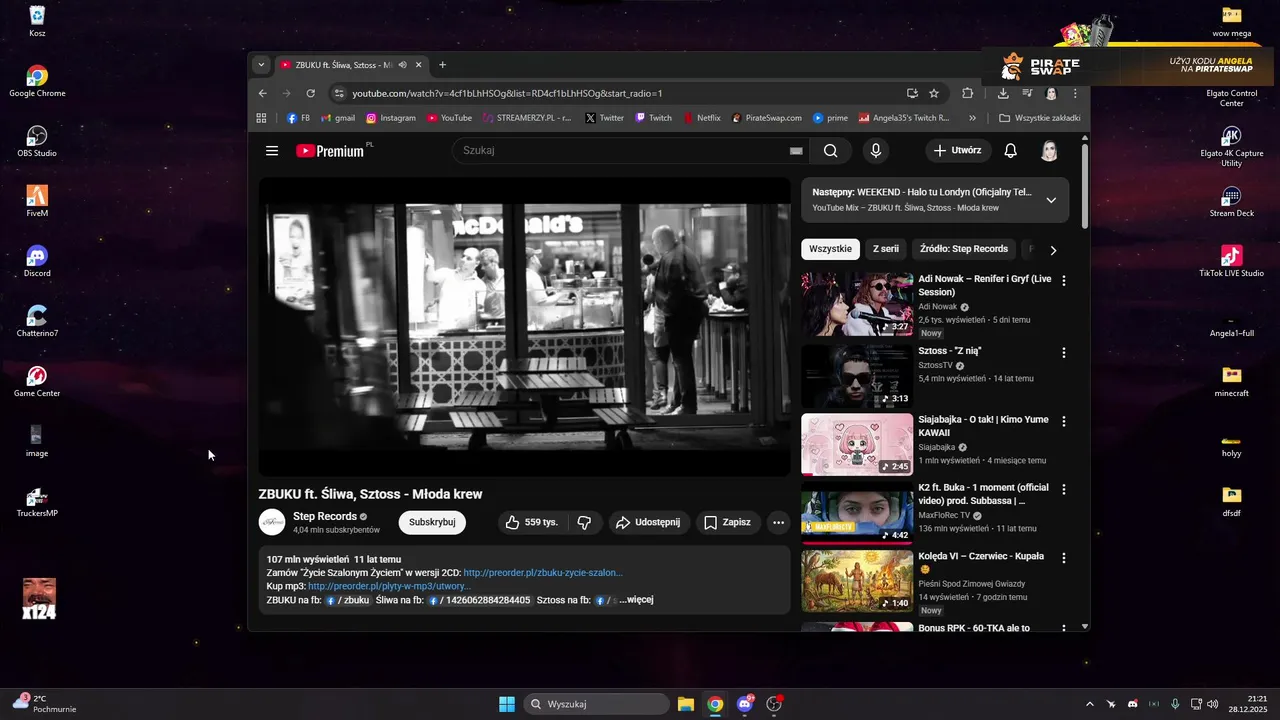
Task: Open a new Chrome tab
Action: pos(442,65)
